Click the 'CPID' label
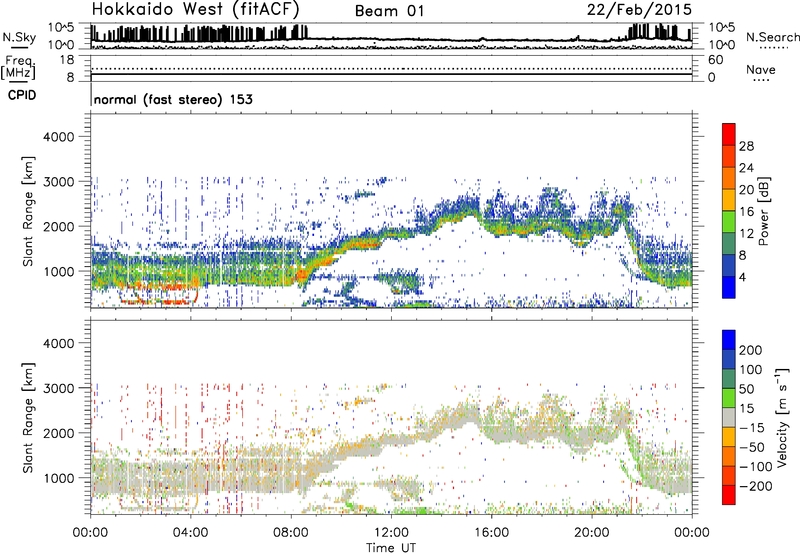 coord(22,95)
